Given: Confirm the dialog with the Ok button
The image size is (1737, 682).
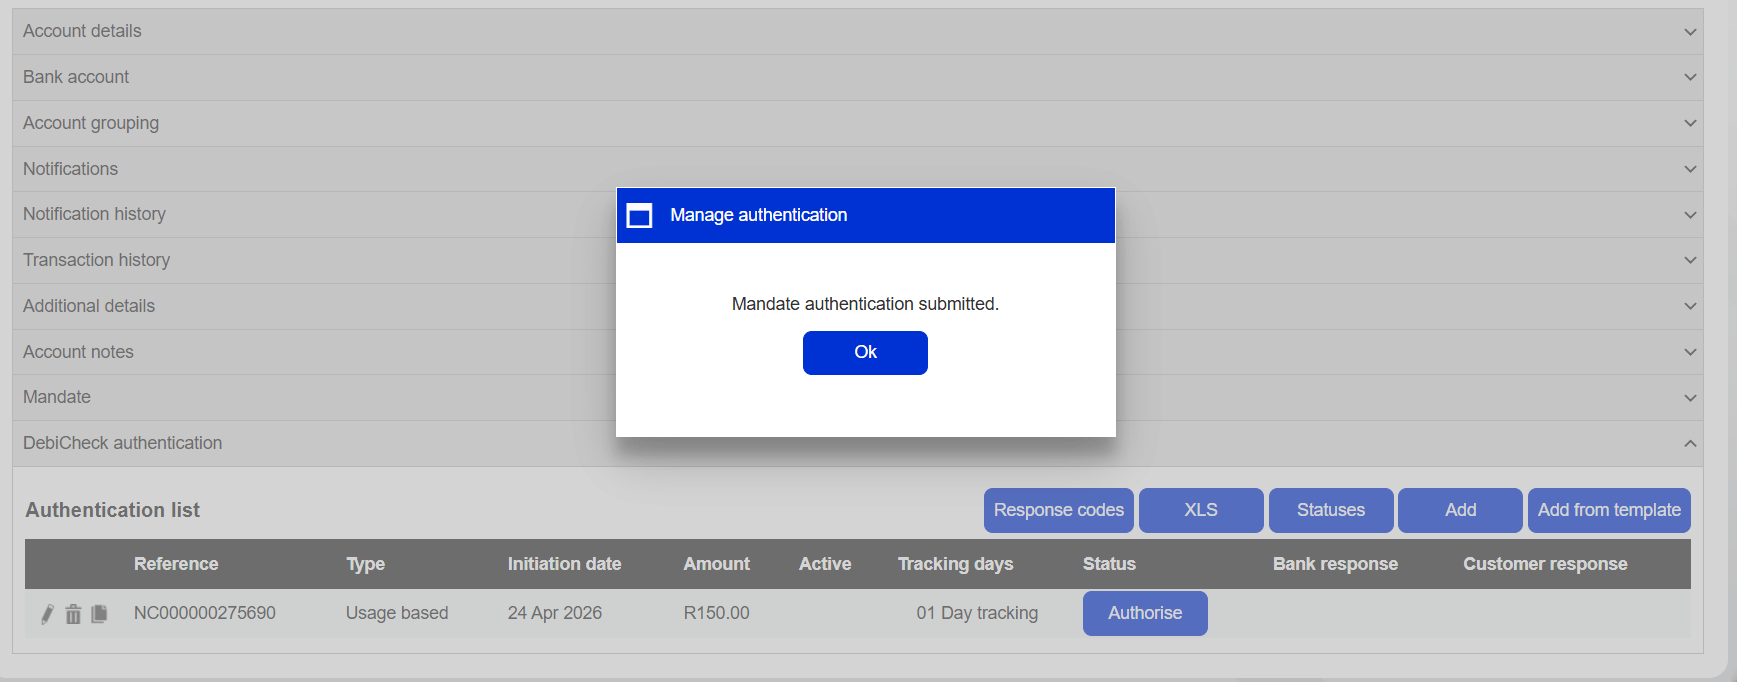Looking at the screenshot, I should 865,353.
